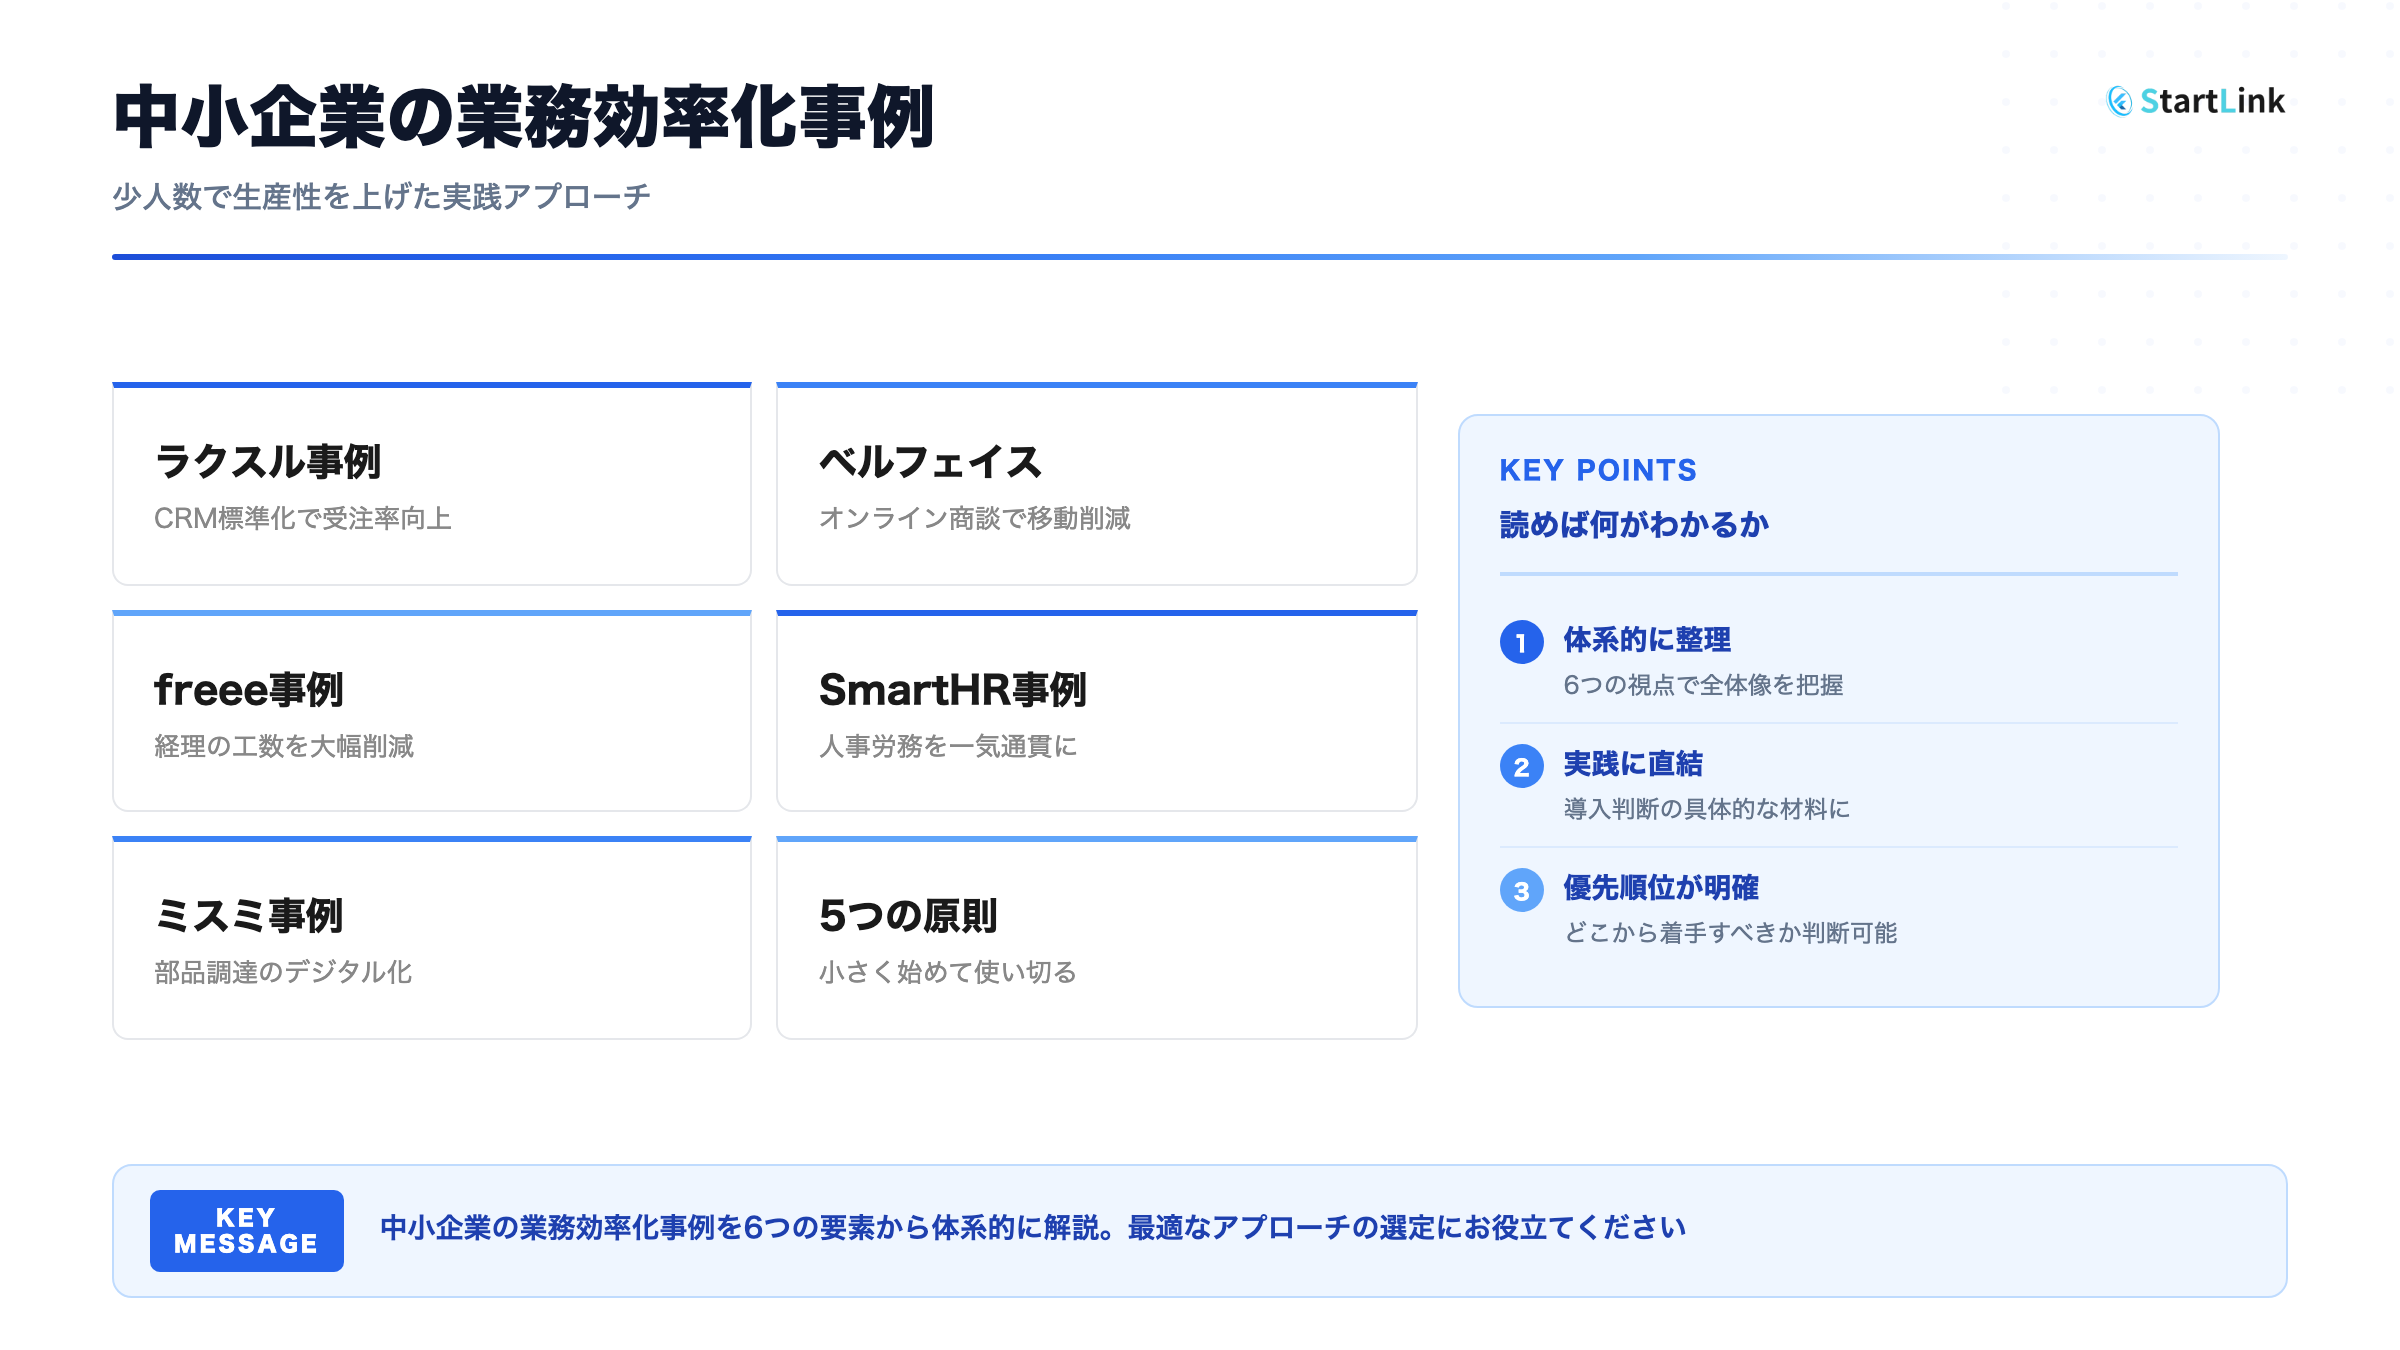The image size is (2400, 1350).
Task: Click the main title 中小企業の業務効率化事例
Action: coord(524,118)
